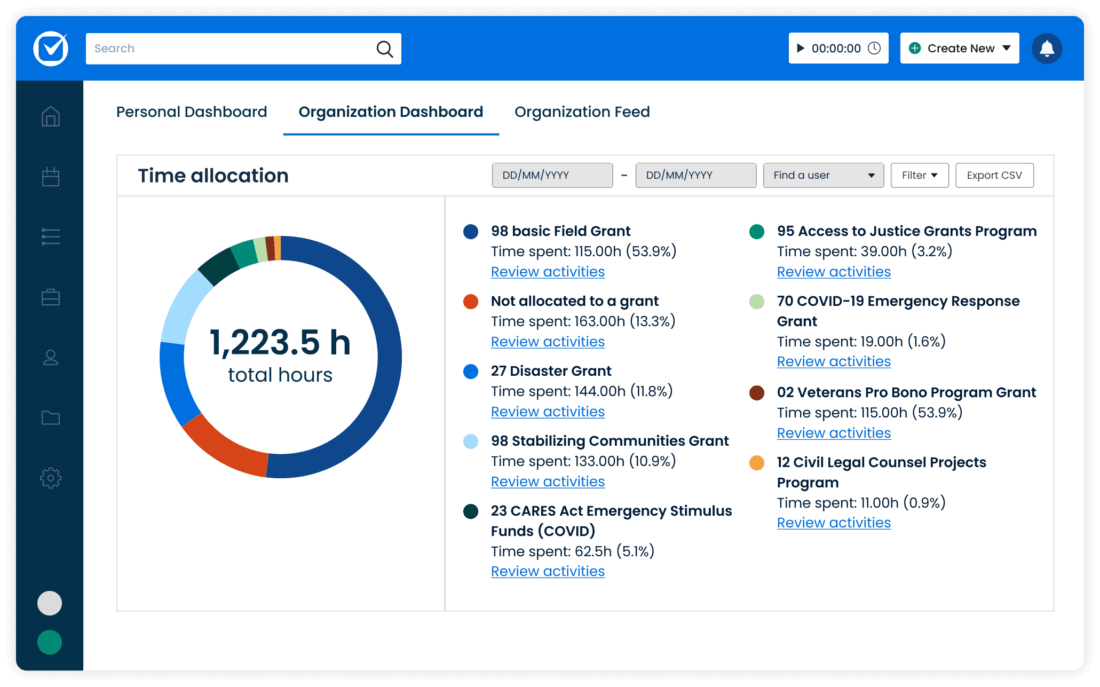This screenshot has height=687, width=1100.
Task: Open the Organization Feed tab
Action: point(582,111)
